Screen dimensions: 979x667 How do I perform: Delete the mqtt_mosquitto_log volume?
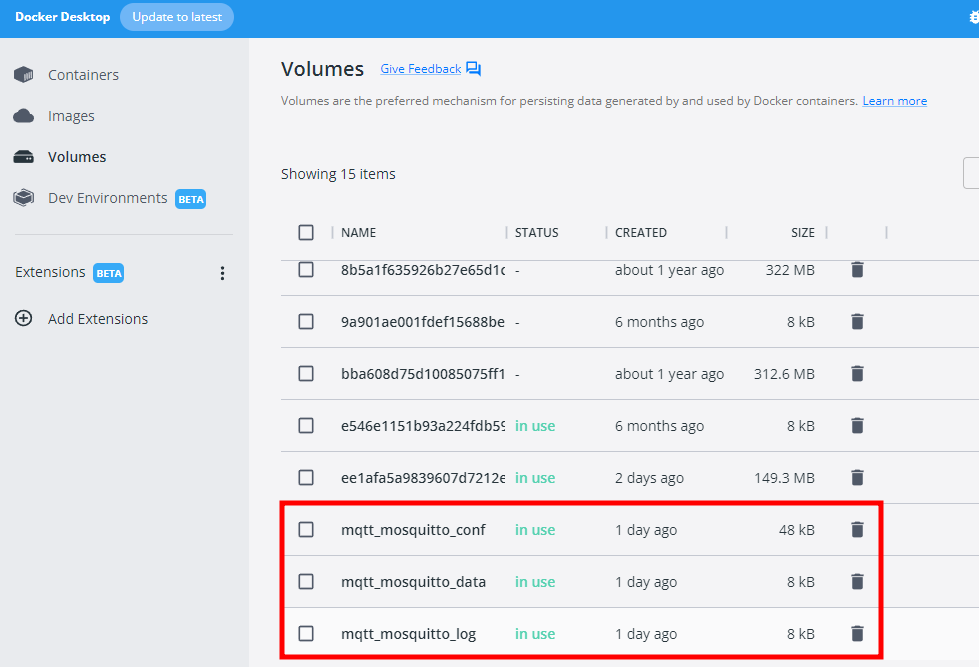click(857, 633)
